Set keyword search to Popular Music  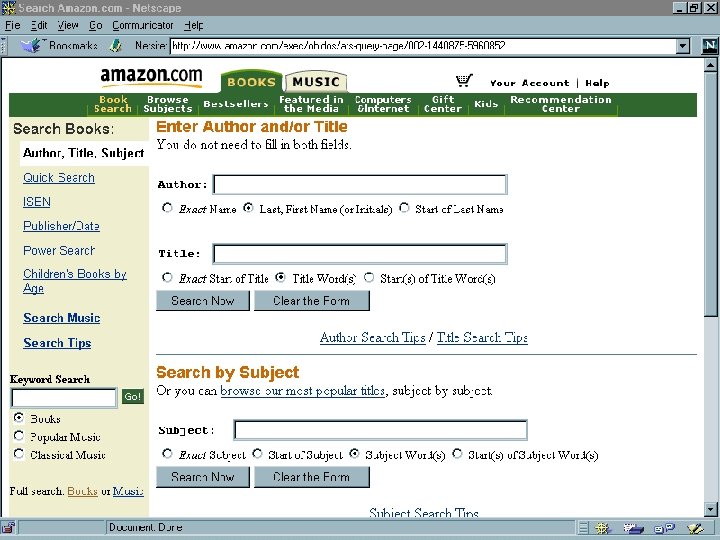click(18, 435)
